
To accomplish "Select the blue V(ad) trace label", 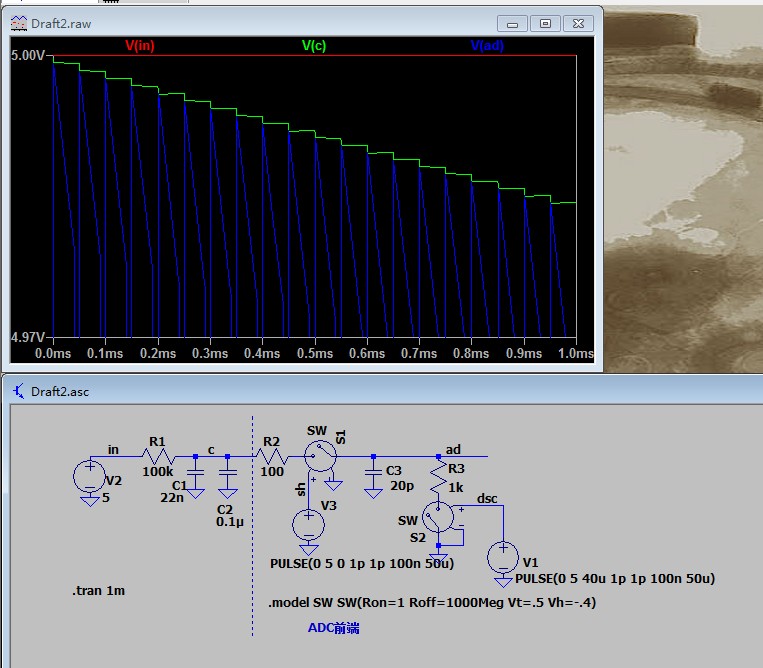I will [x=487, y=45].
